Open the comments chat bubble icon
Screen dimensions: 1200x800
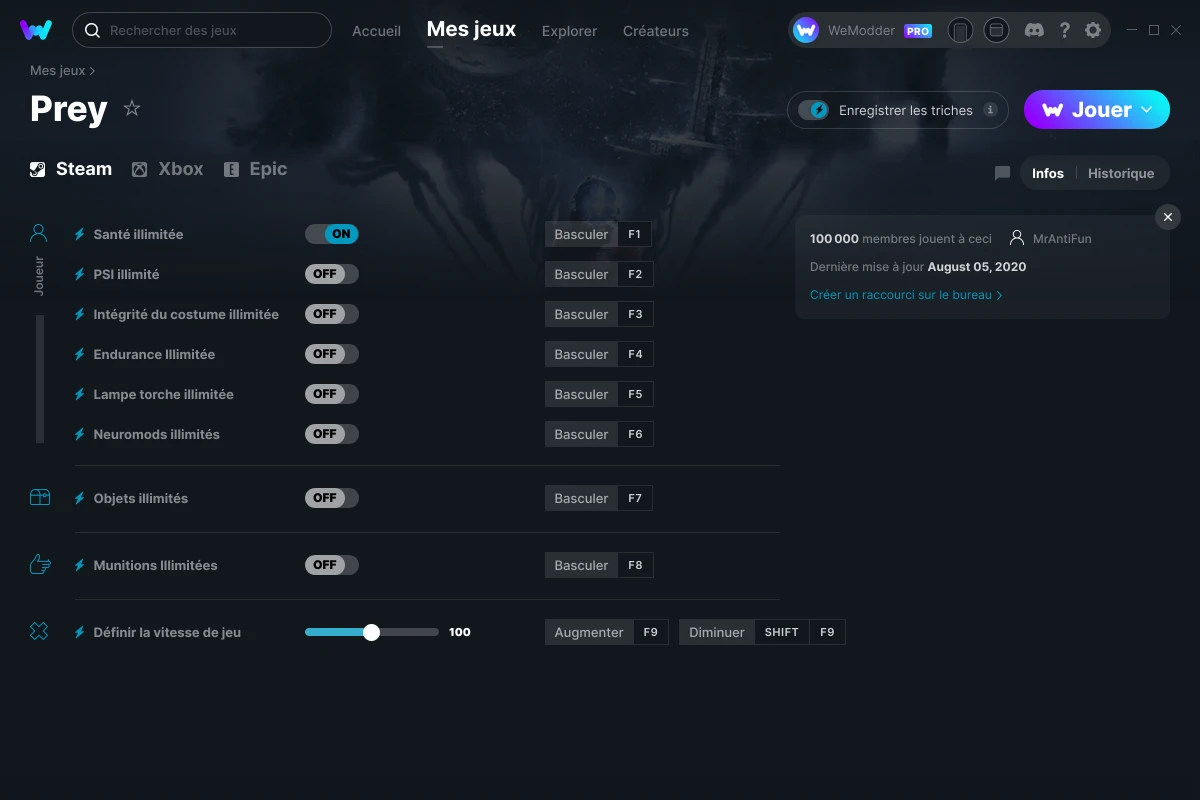[x=1002, y=173]
